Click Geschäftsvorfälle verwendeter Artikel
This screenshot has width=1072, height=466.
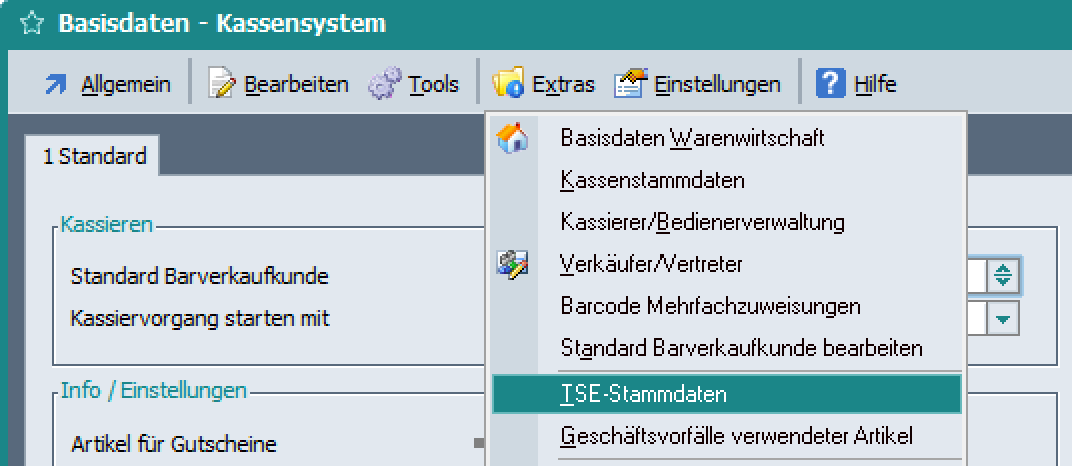[736, 436]
